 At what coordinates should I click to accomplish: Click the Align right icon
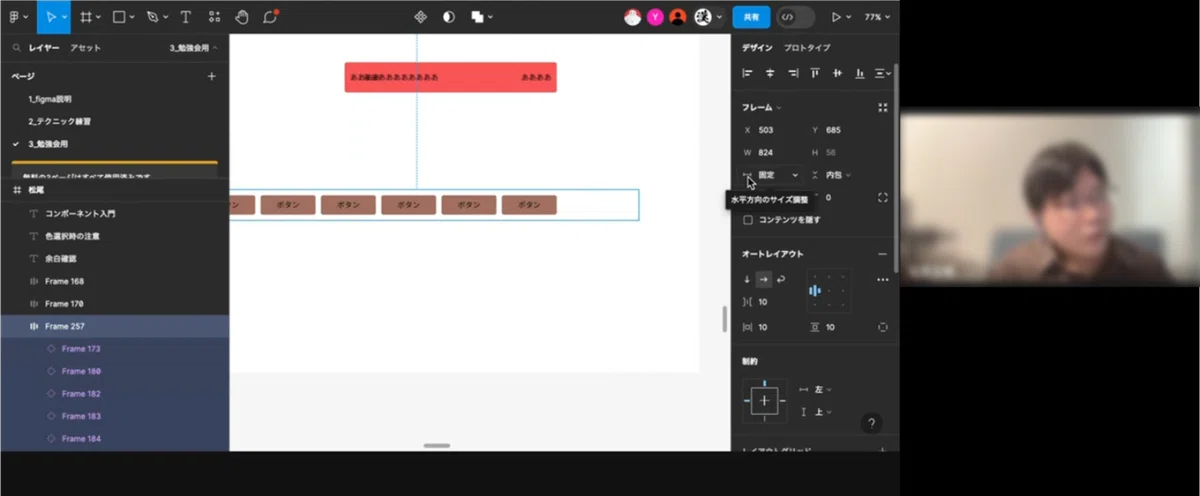[793, 73]
